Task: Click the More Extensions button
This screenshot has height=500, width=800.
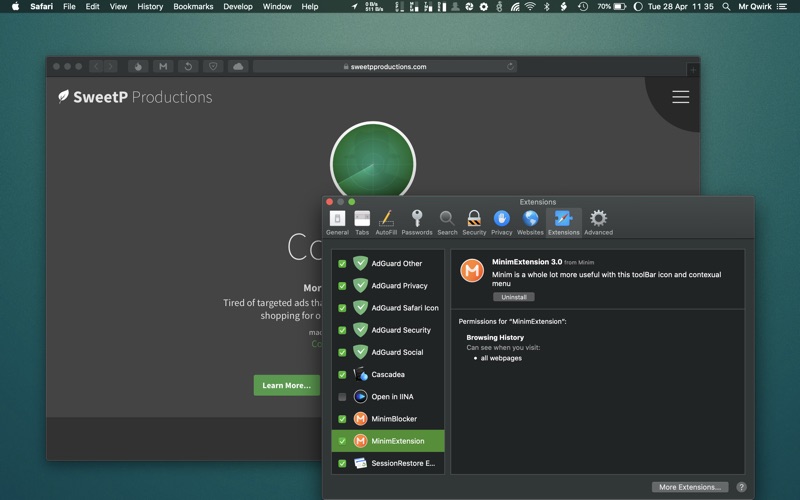Action: (x=690, y=487)
